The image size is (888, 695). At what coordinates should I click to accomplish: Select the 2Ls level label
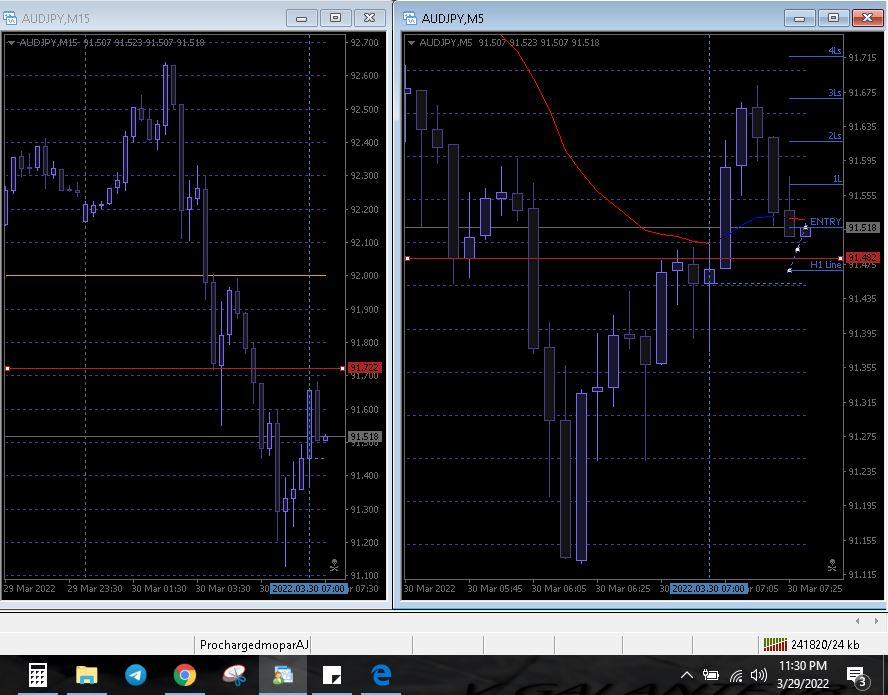835,135
